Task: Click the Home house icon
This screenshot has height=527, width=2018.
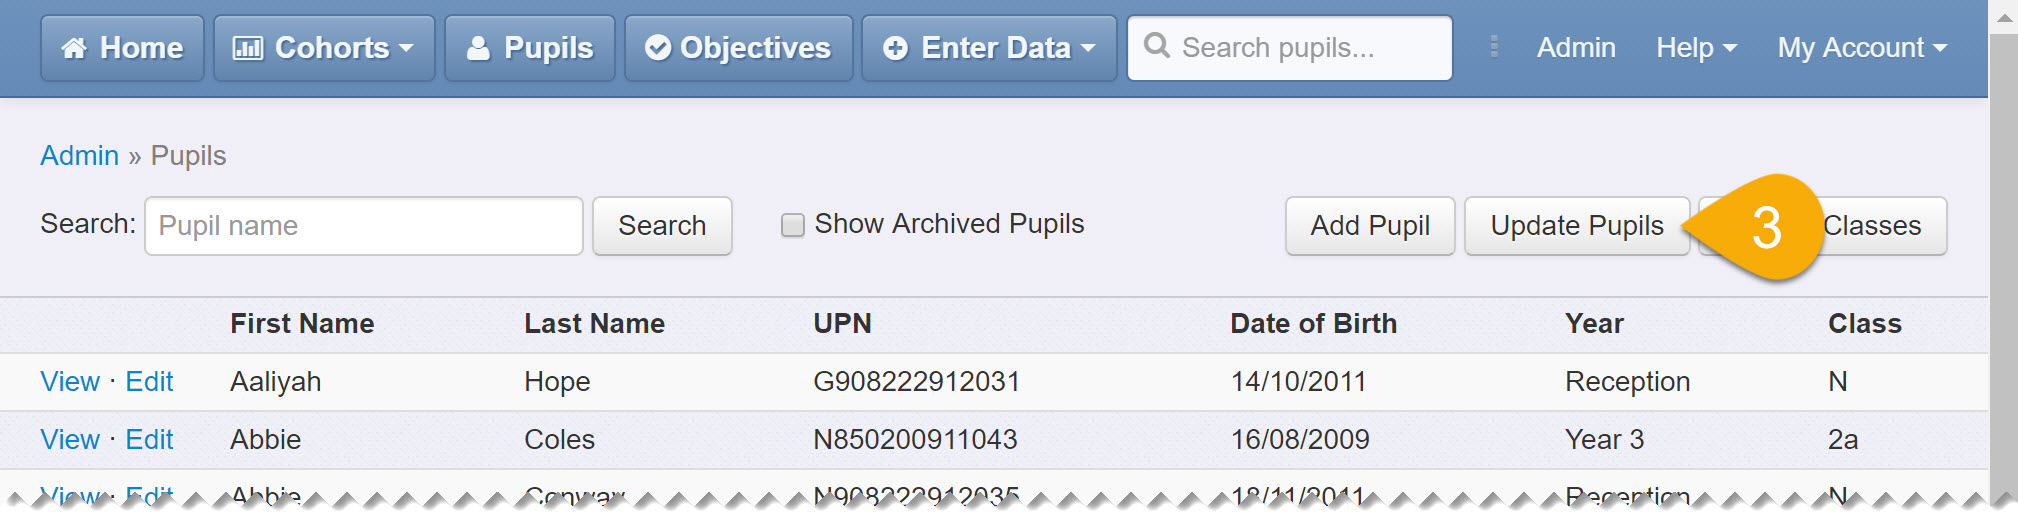Action: [74, 48]
